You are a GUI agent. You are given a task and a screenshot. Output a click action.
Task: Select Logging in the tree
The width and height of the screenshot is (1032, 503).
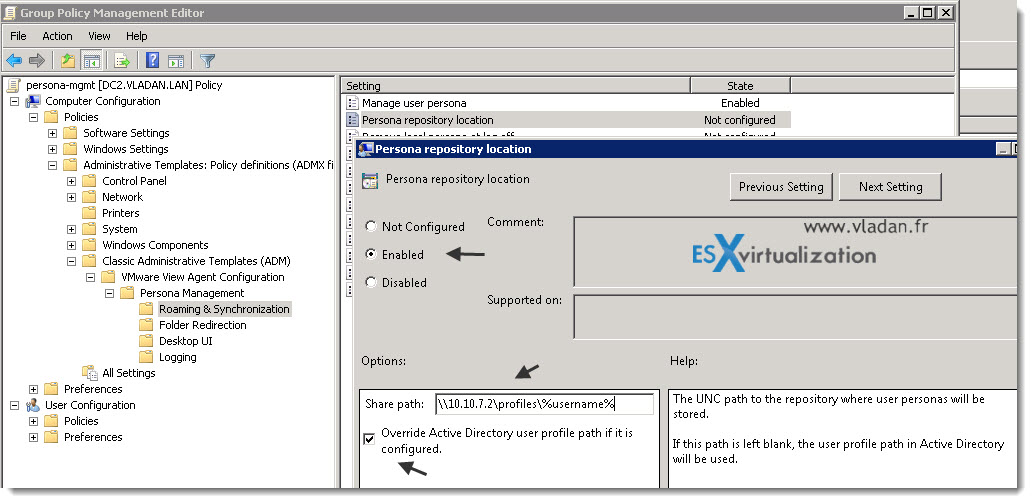178,357
